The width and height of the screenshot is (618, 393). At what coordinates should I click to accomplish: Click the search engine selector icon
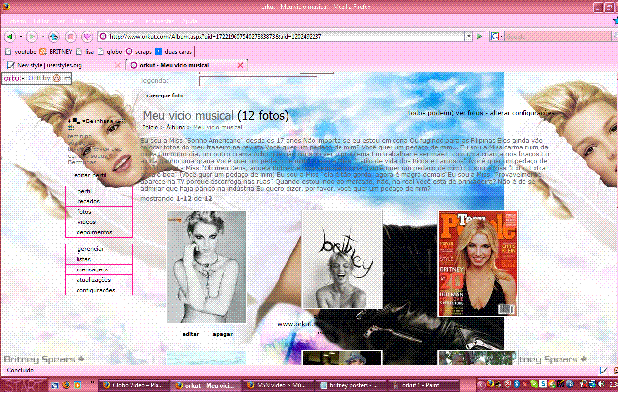(x=495, y=36)
